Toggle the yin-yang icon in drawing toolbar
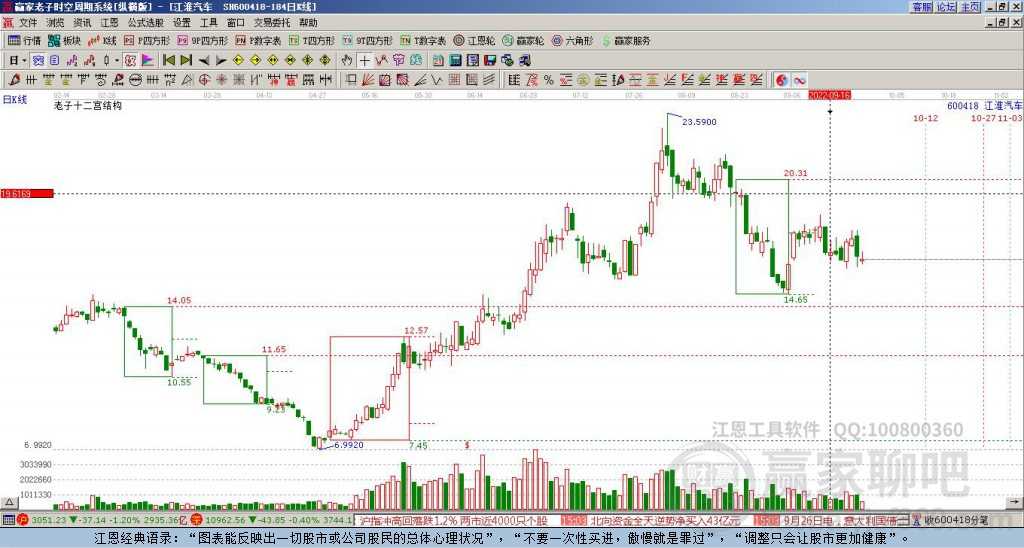Screen dimensions: 1024x548 tap(782, 80)
